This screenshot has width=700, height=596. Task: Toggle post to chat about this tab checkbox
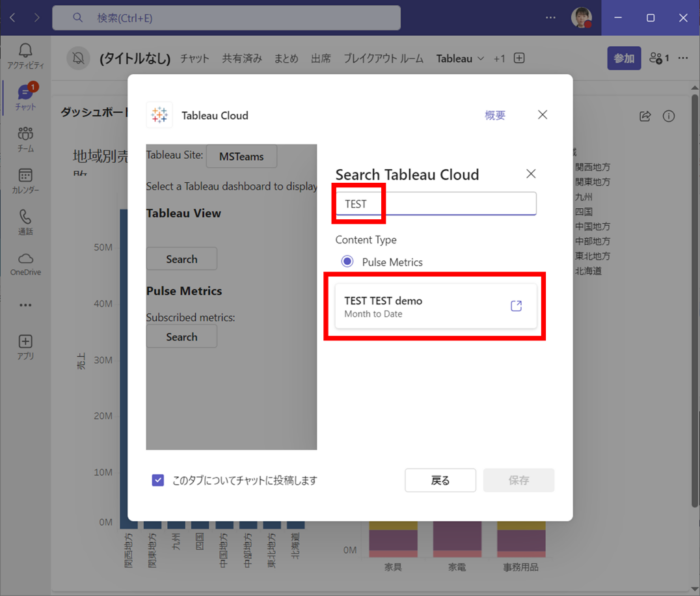158,480
